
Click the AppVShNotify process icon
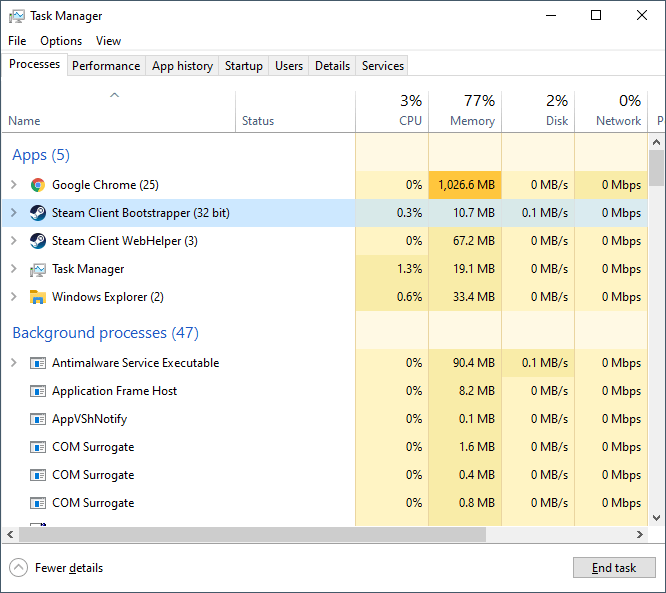pyautogui.click(x=38, y=419)
